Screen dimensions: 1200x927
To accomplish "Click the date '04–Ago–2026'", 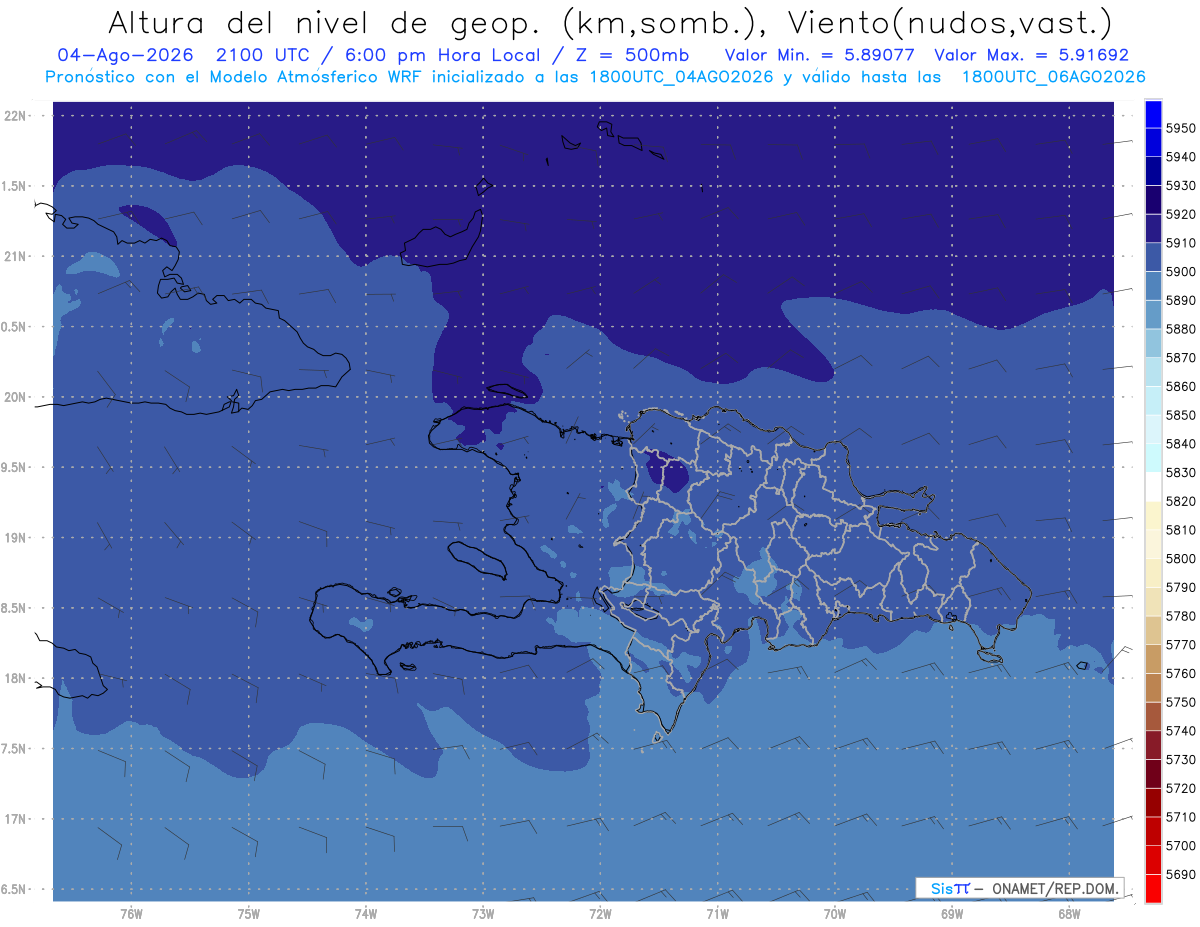I will point(125,55).
